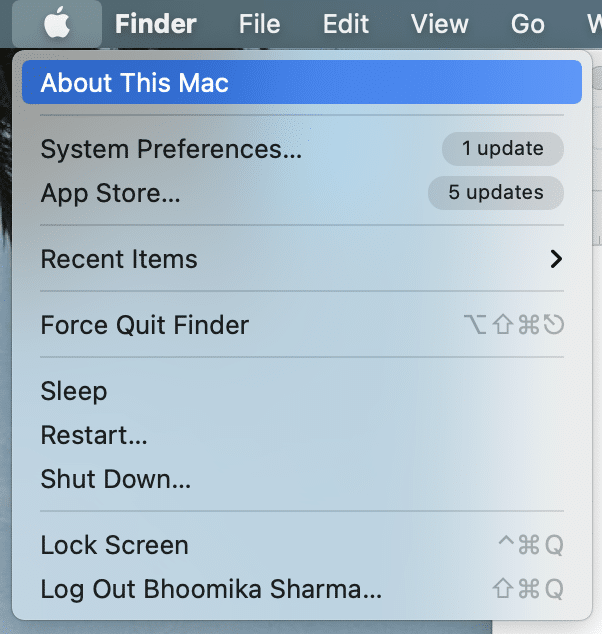Expand the Recent Items submenu
Image resolution: width=602 pixels, height=634 pixels.
[x=119, y=259]
